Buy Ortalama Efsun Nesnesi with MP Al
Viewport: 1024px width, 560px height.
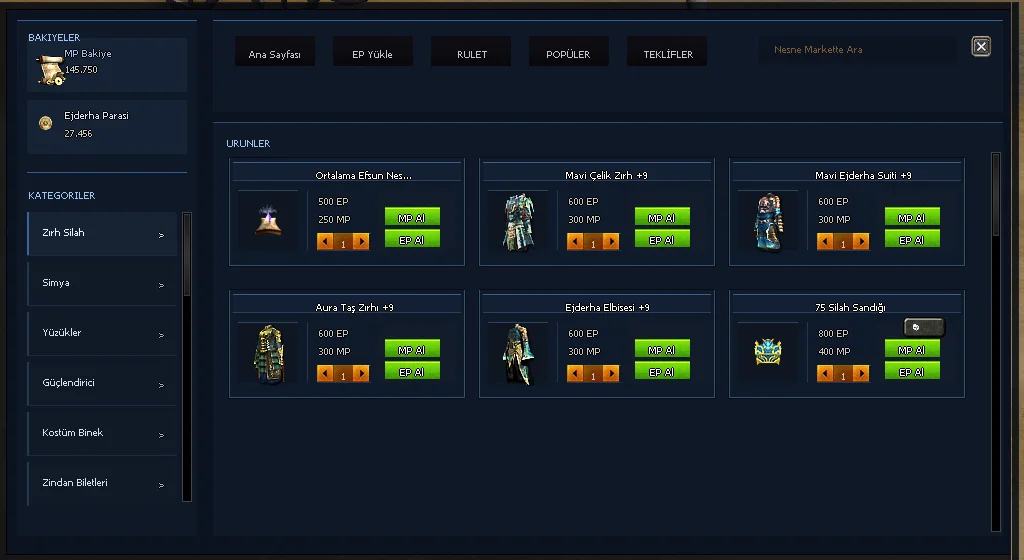point(412,217)
